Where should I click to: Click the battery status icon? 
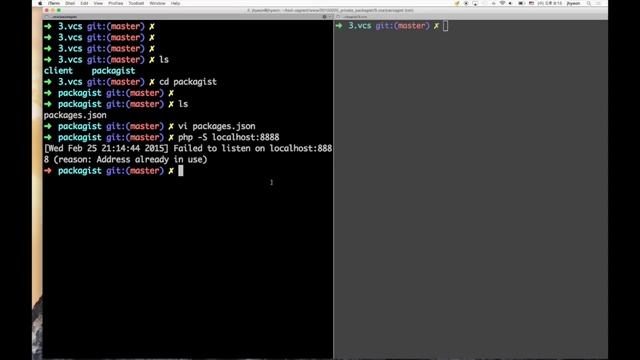tap(521, 3)
